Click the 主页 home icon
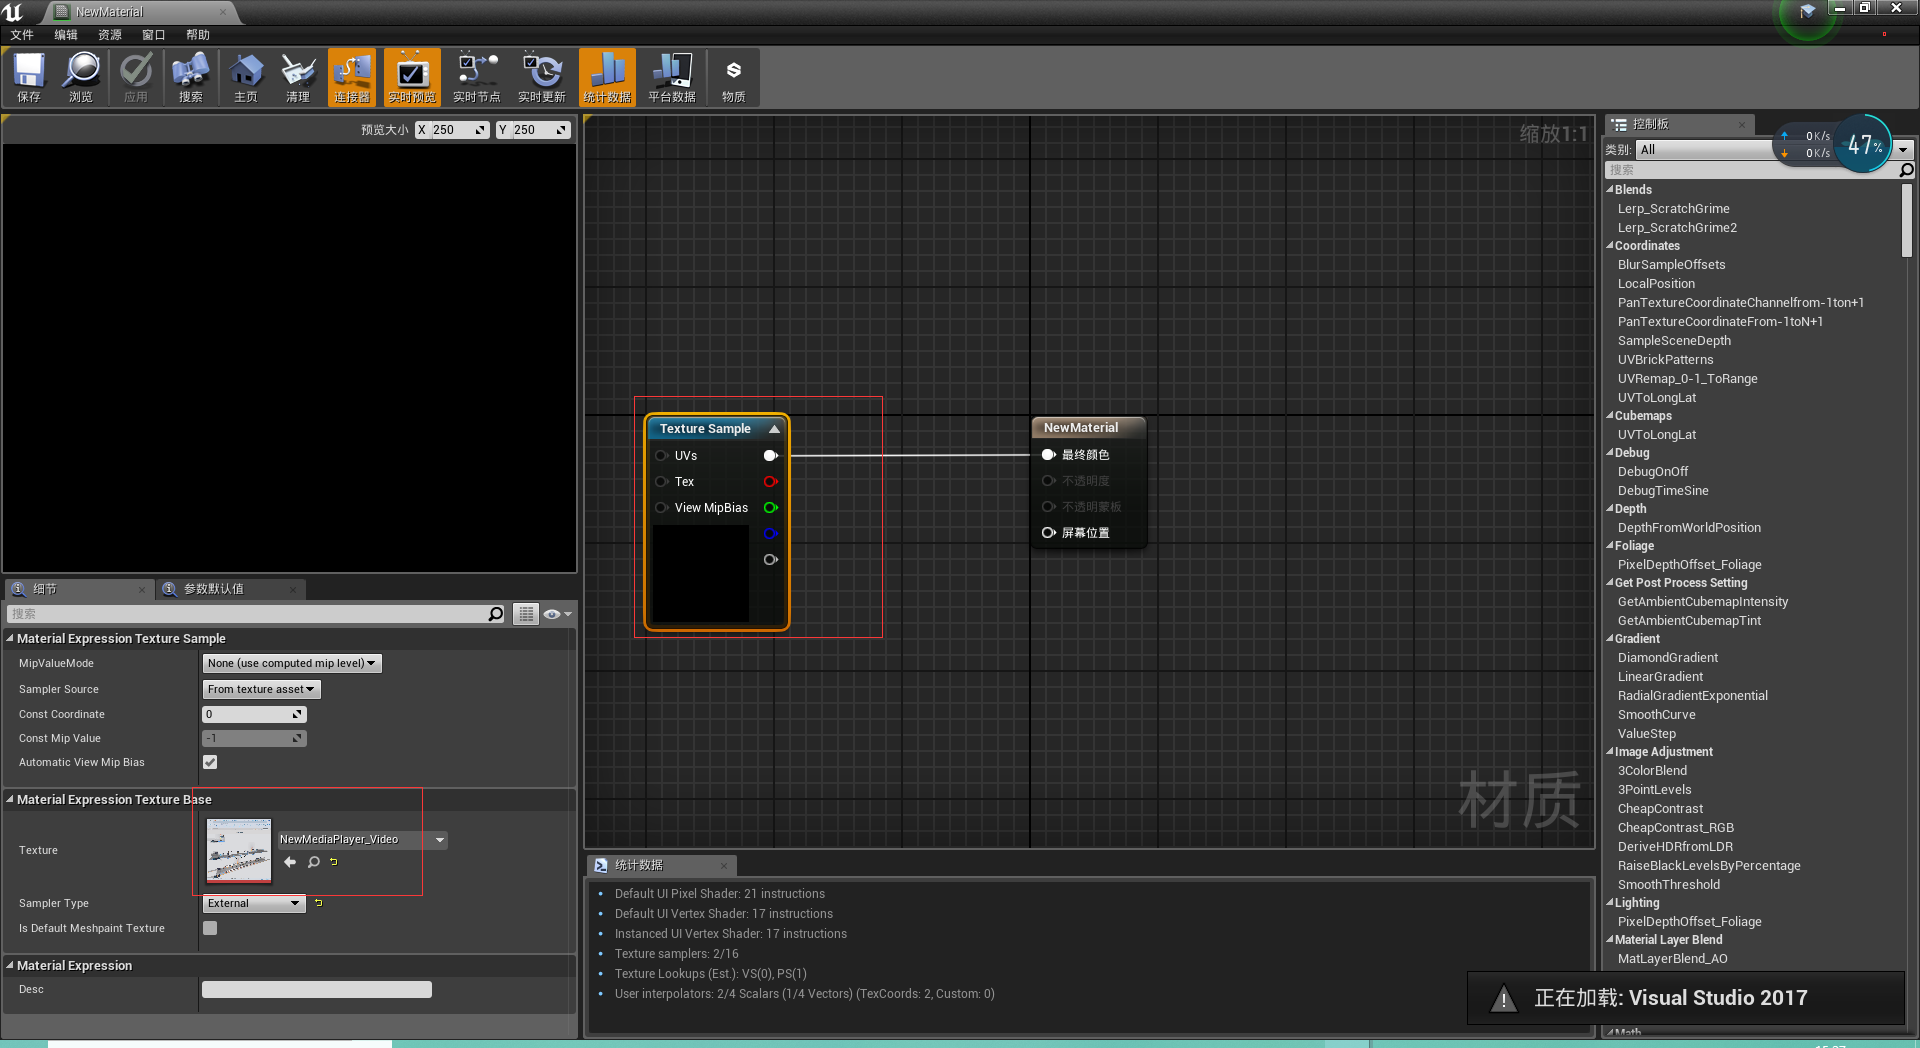Image resolution: width=1920 pixels, height=1048 pixels. [x=245, y=77]
